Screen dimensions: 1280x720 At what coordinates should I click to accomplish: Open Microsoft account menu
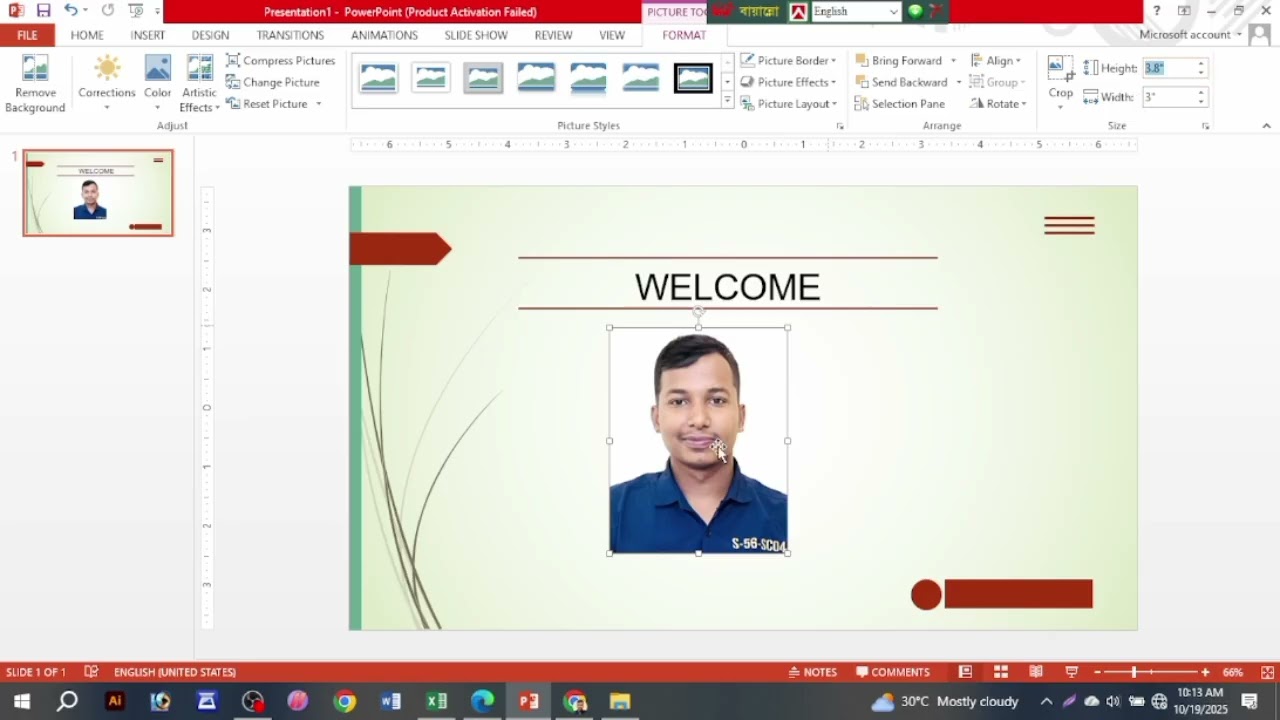(1190, 35)
